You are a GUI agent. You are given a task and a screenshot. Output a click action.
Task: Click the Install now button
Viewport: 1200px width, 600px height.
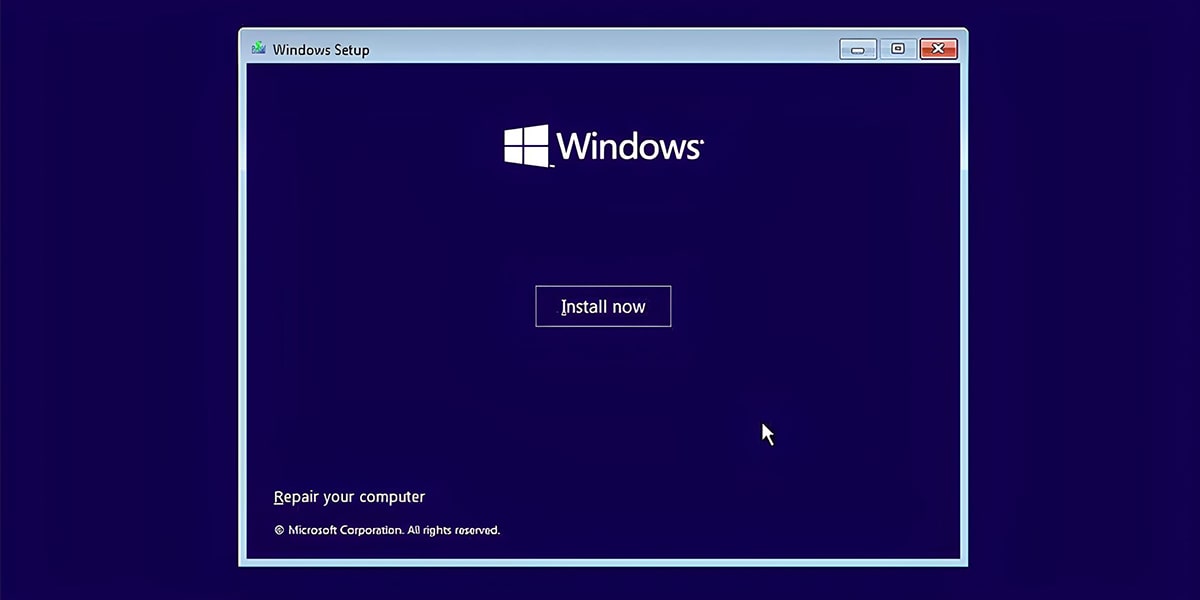(x=603, y=306)
